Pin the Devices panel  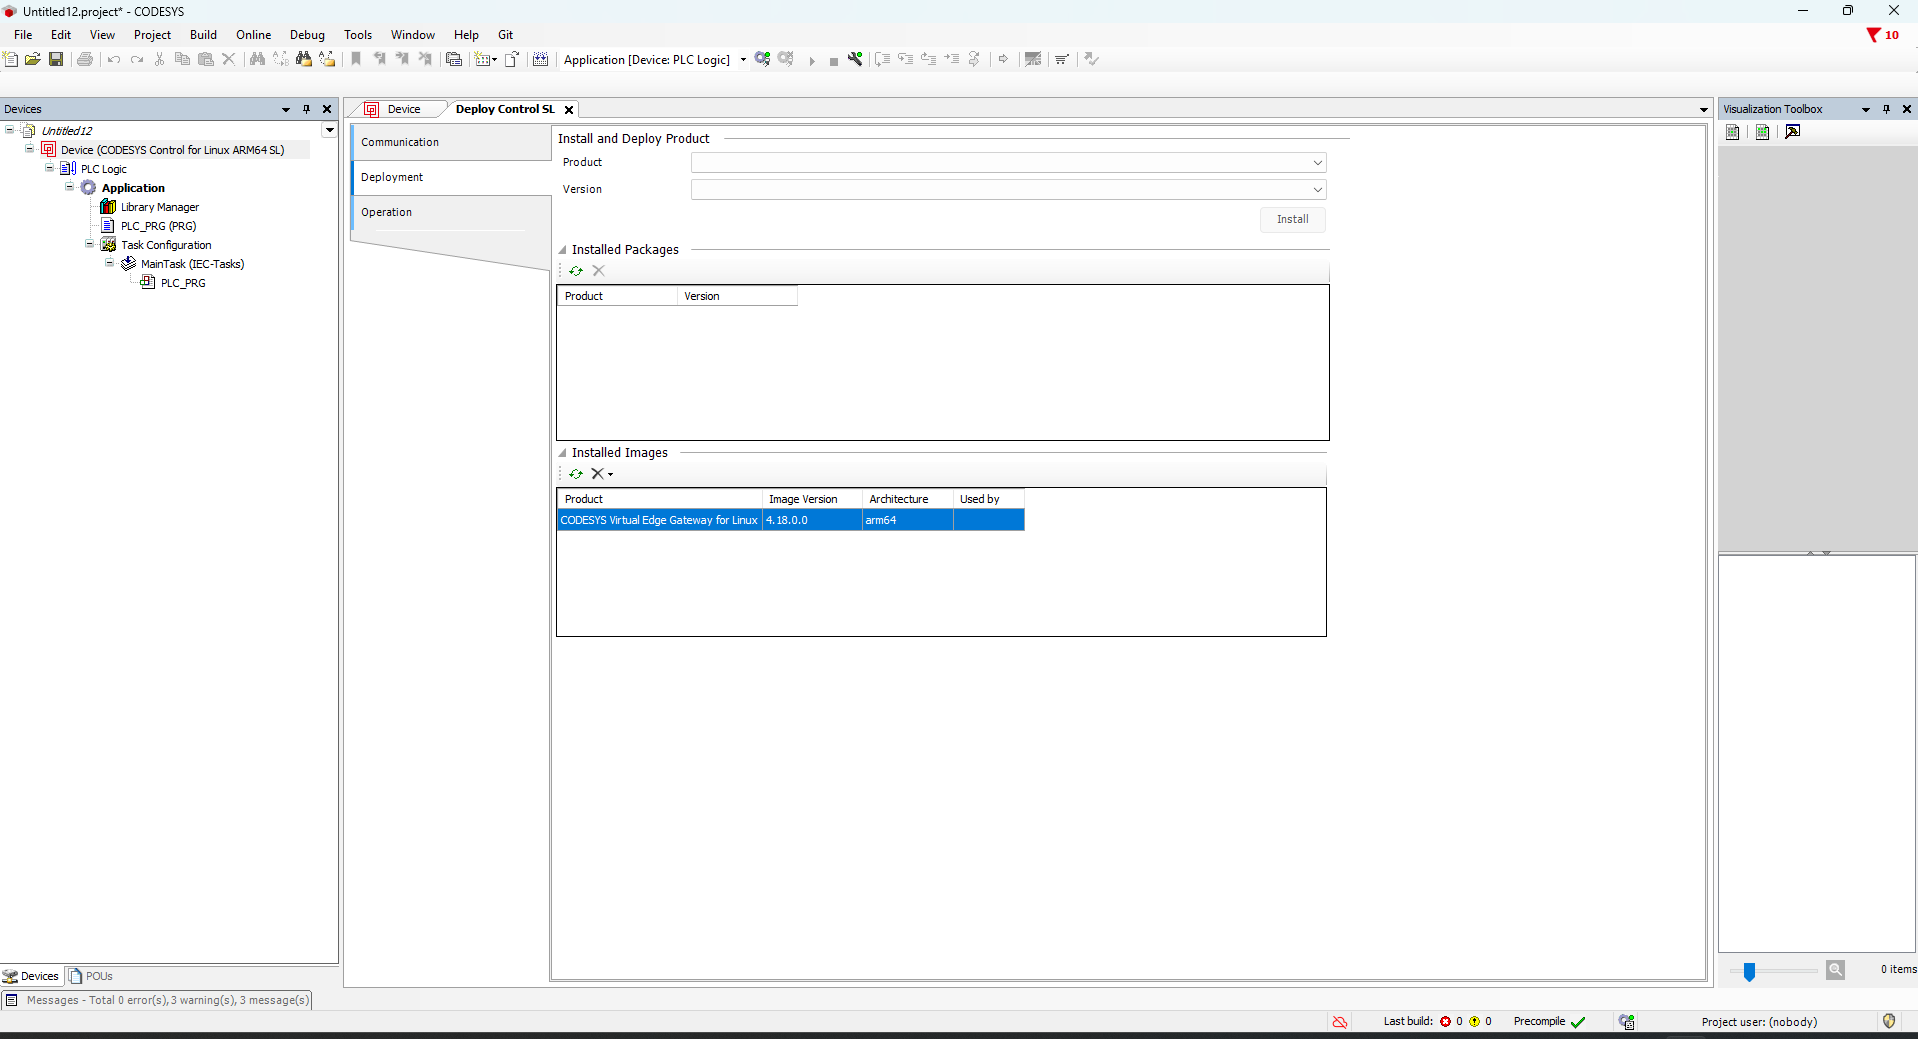306,109
